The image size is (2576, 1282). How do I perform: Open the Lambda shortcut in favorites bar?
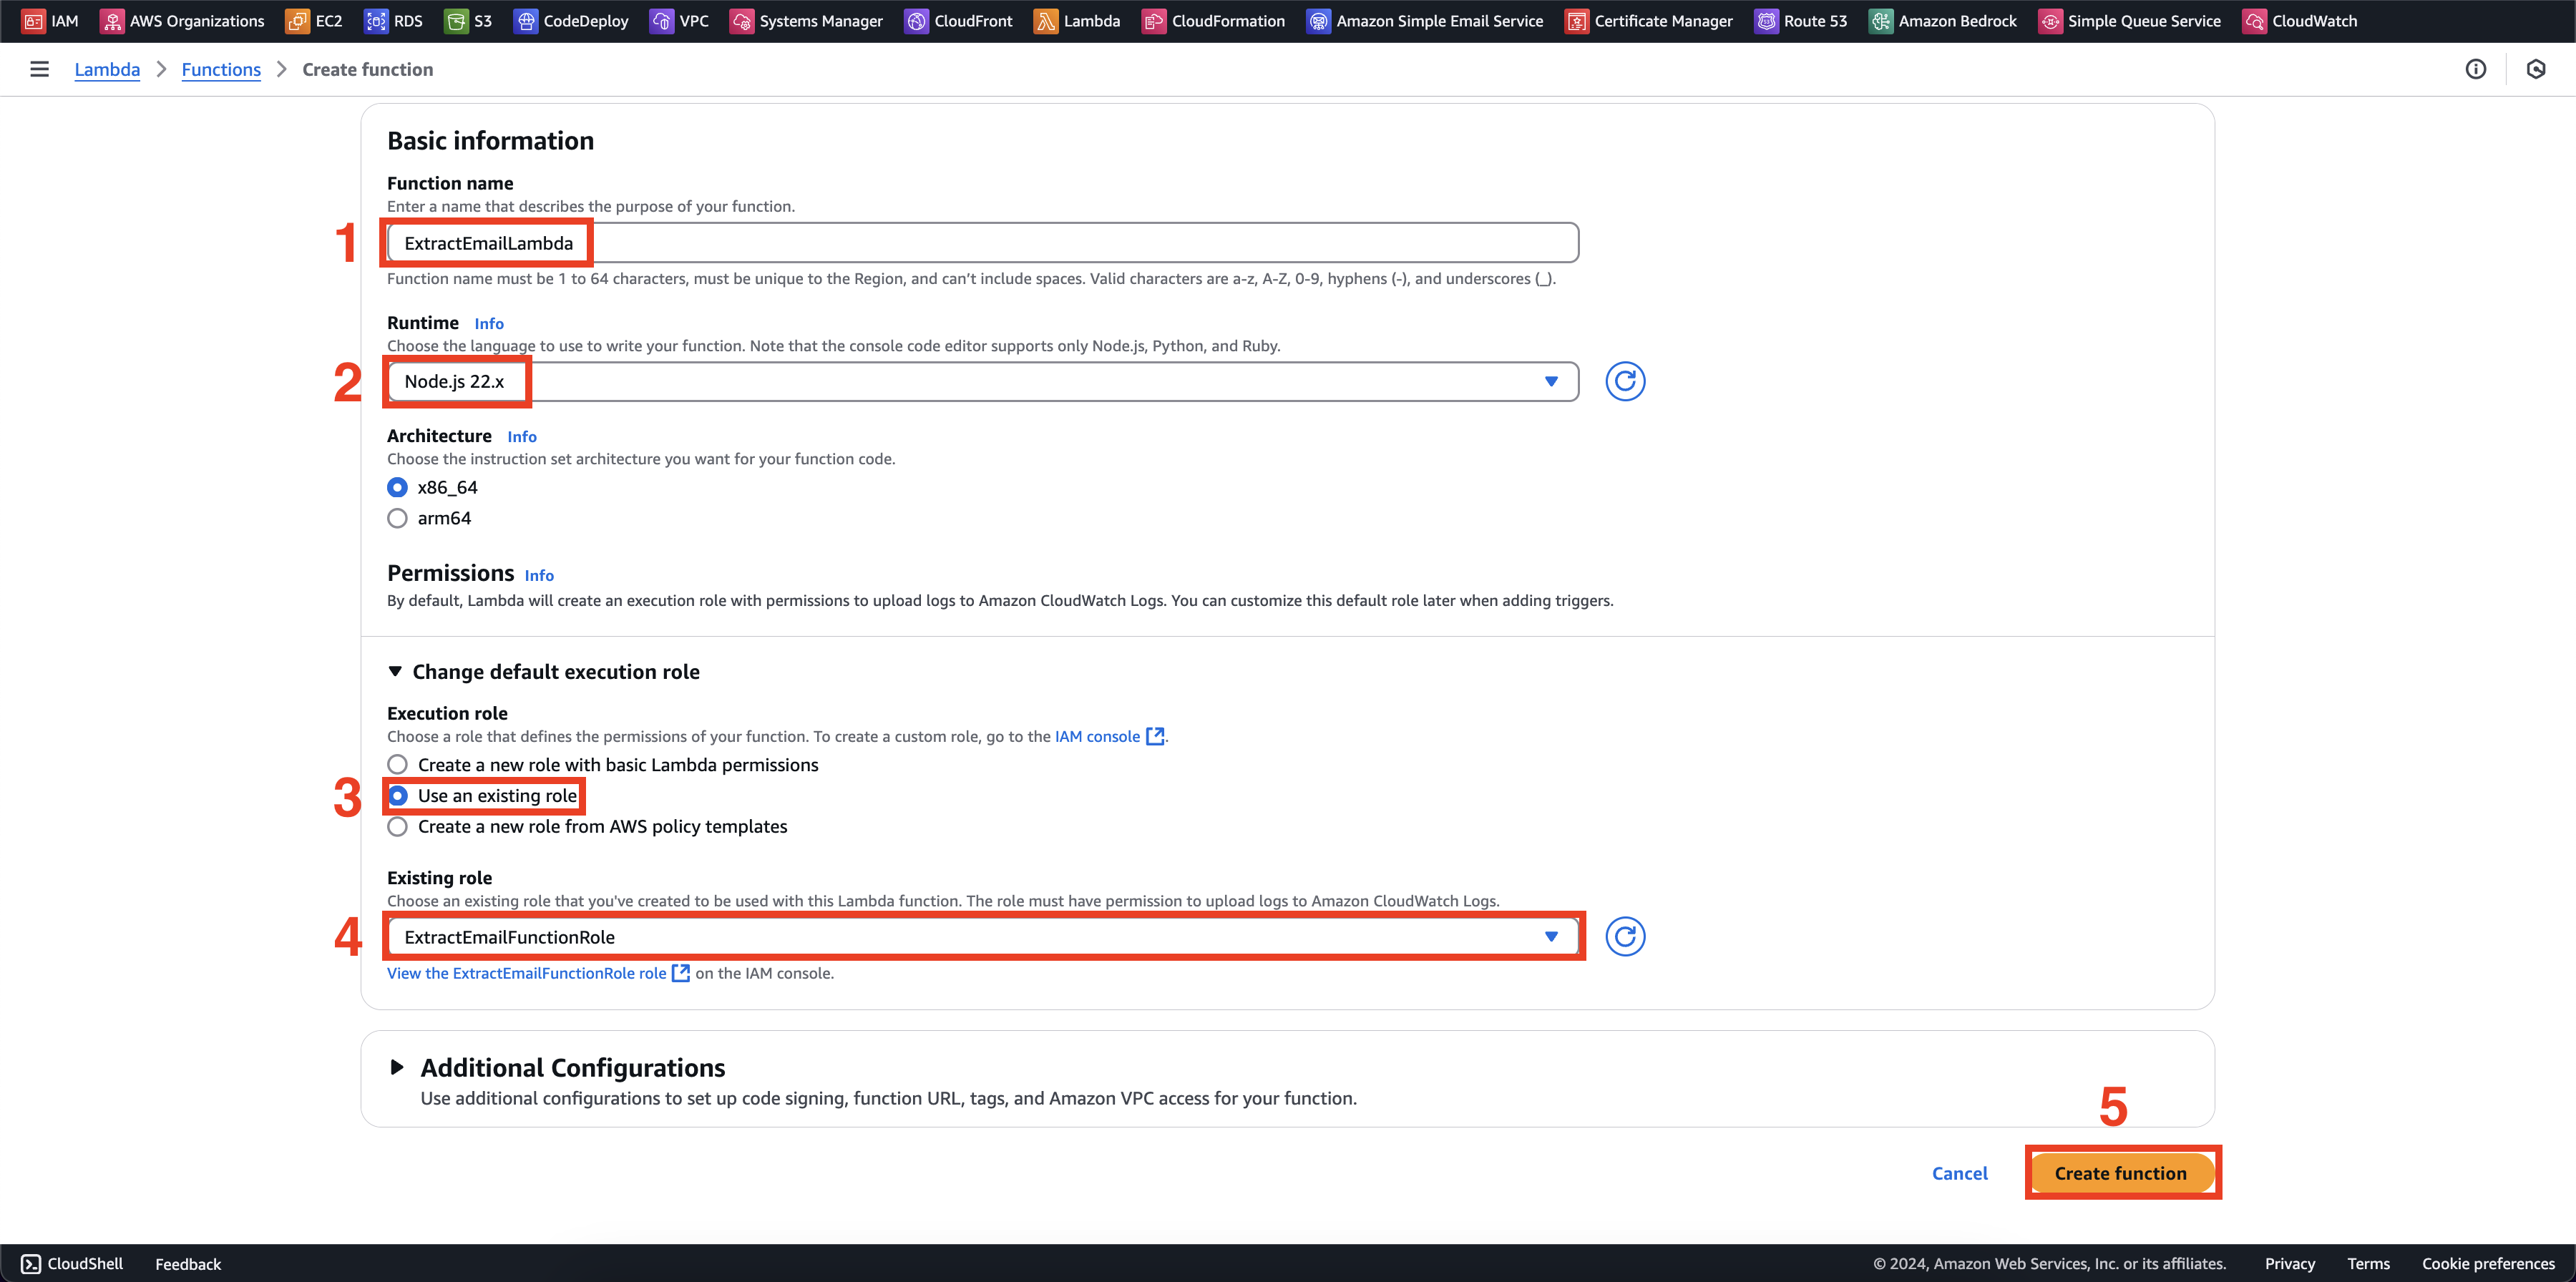[1076, 21]
